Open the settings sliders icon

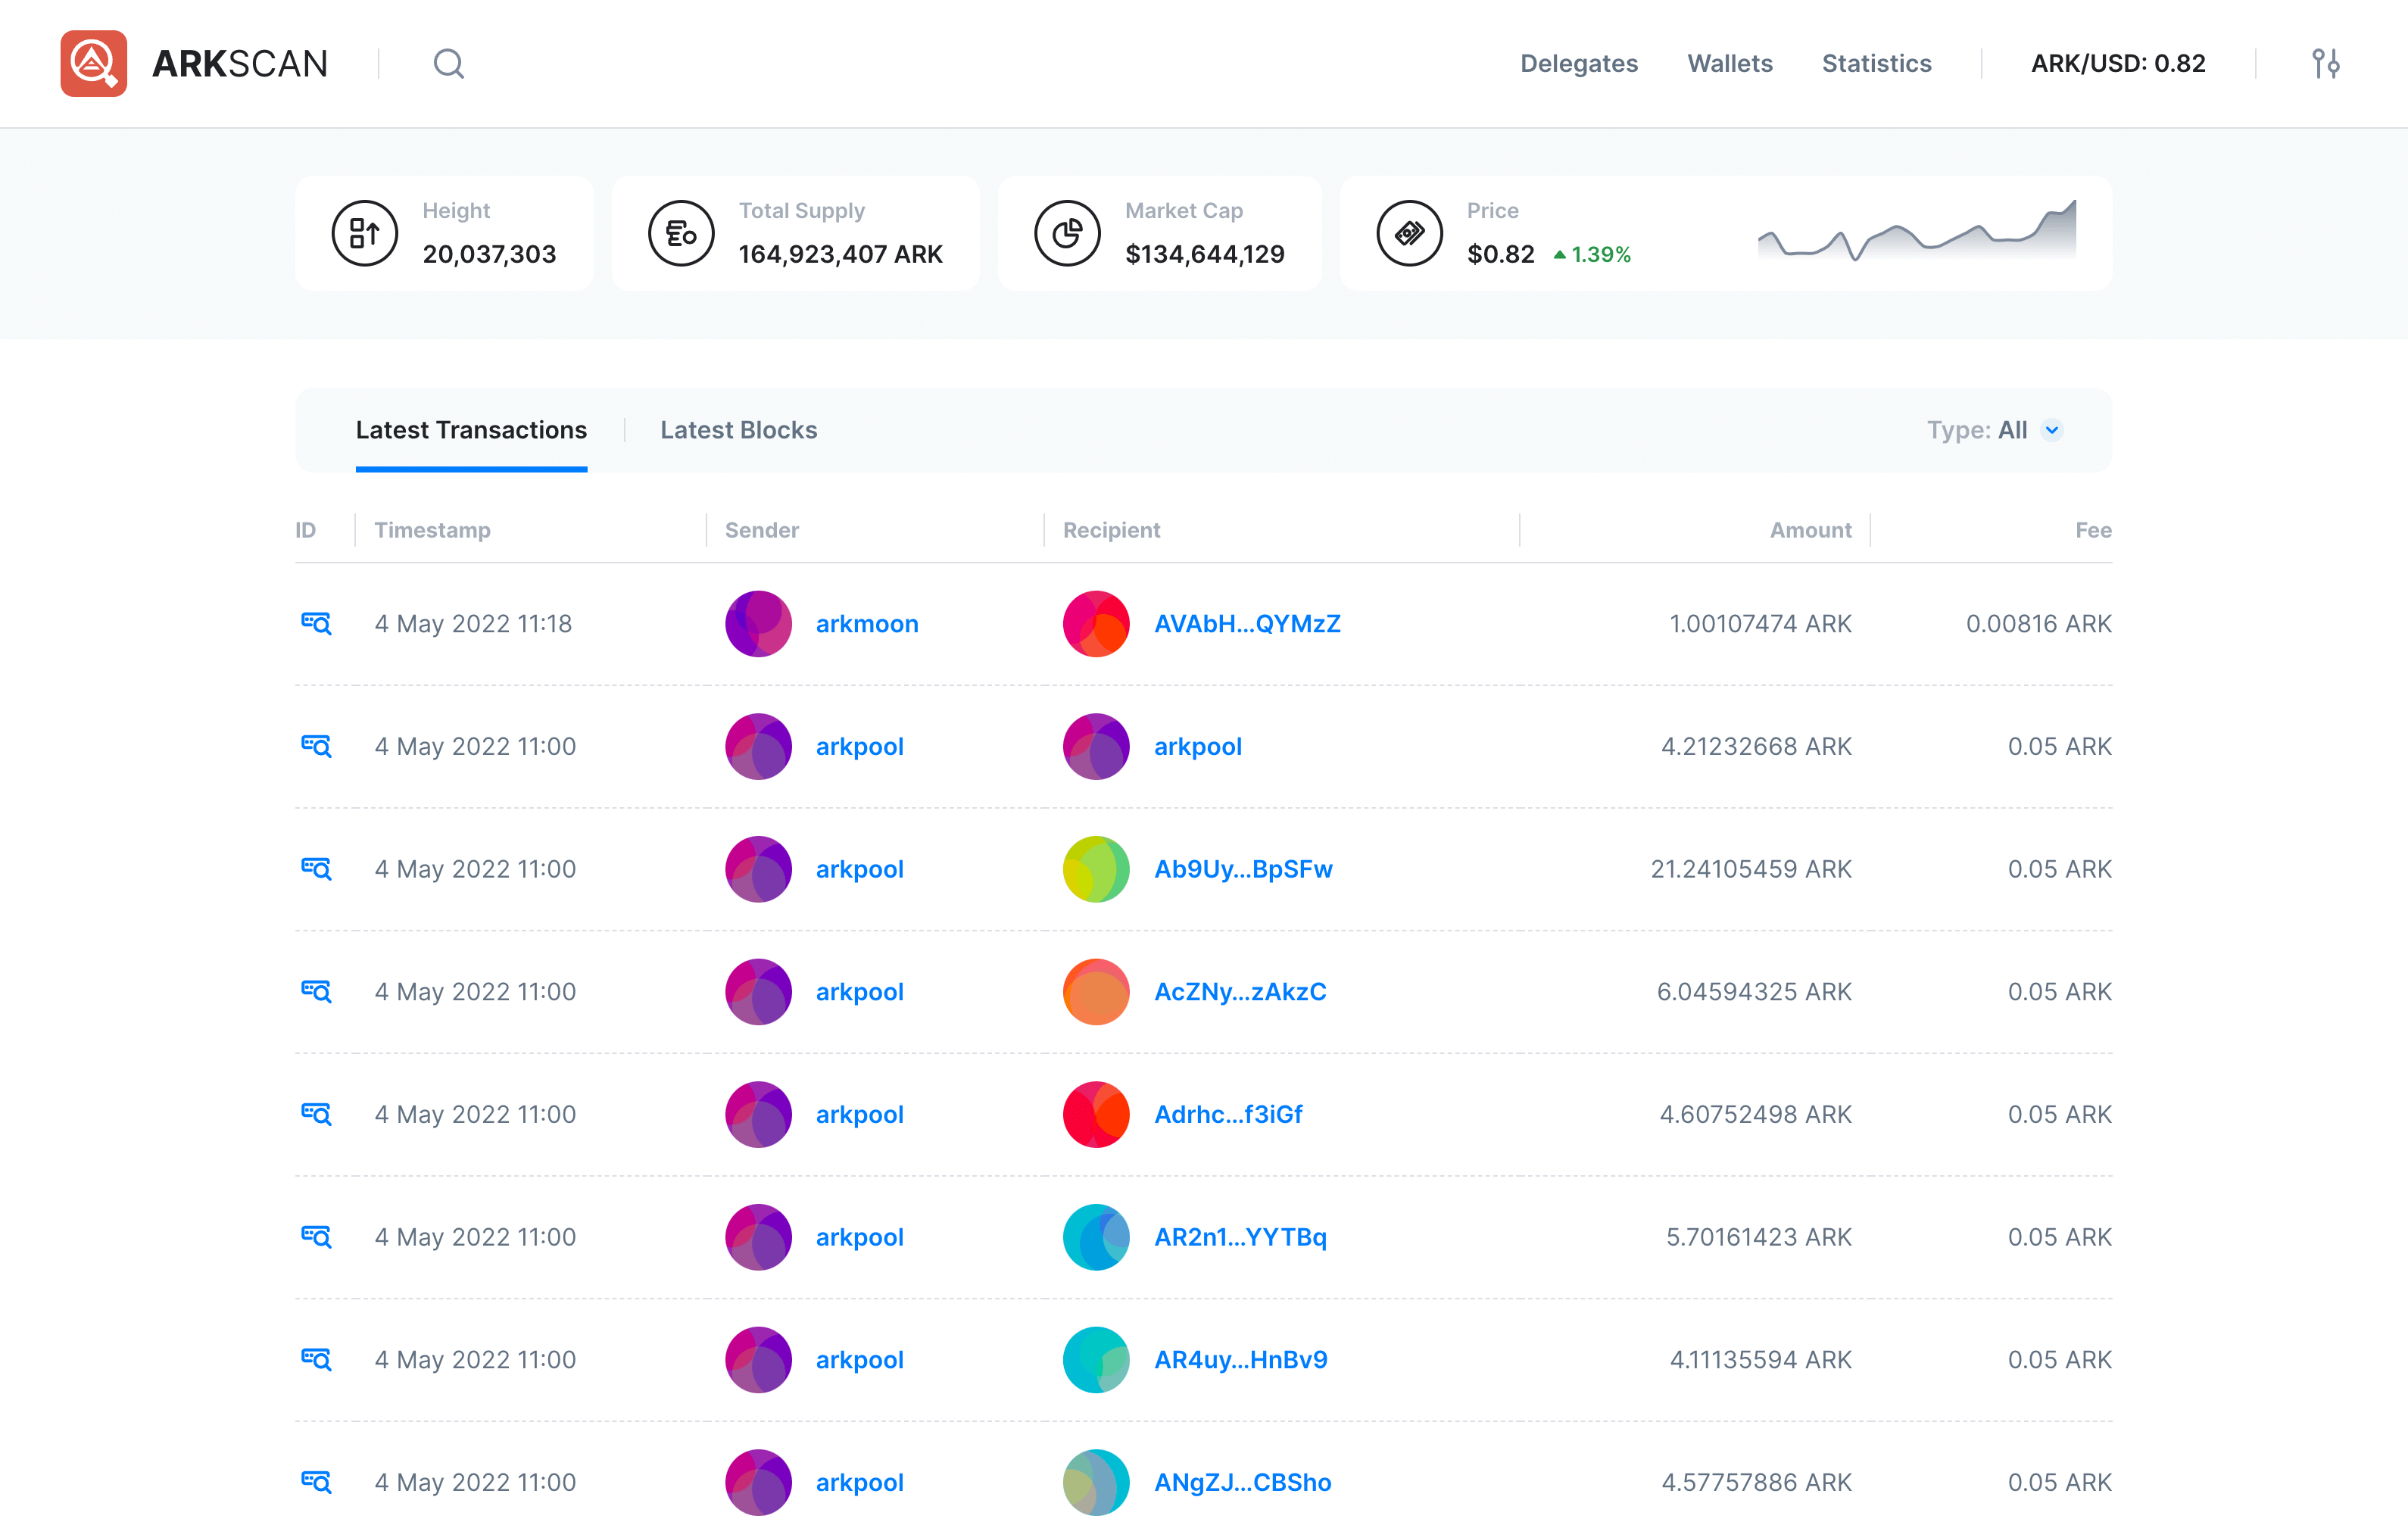point(2325,64)
